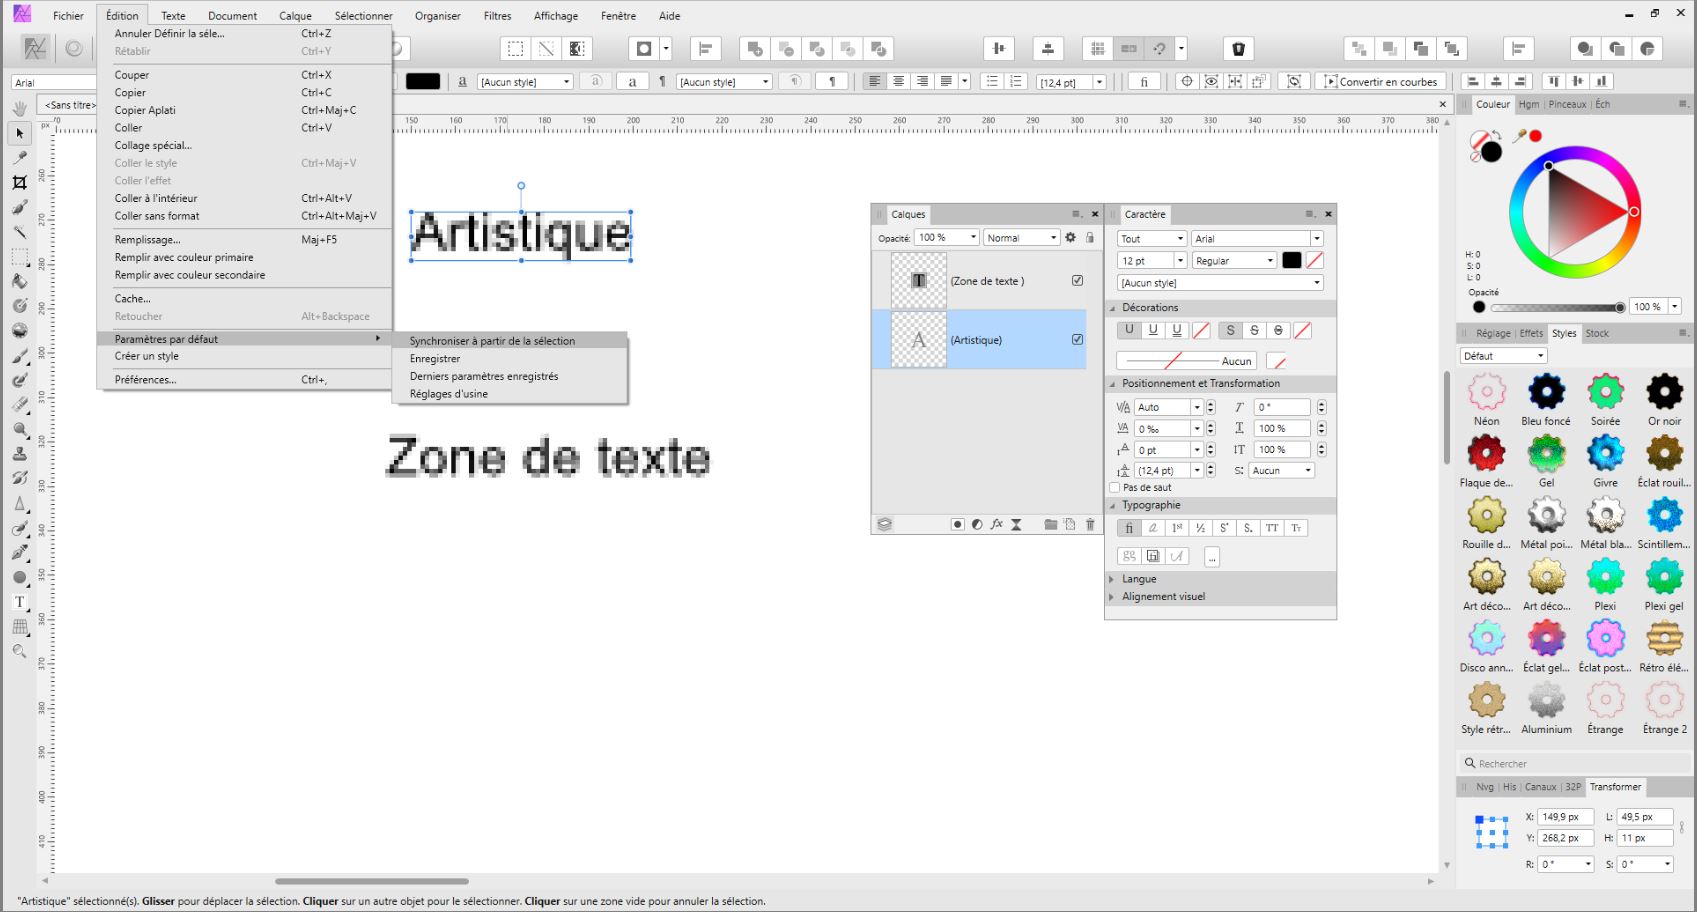
Task: Click the black fill swatch in context toolbar
Action: pos(423,82)
